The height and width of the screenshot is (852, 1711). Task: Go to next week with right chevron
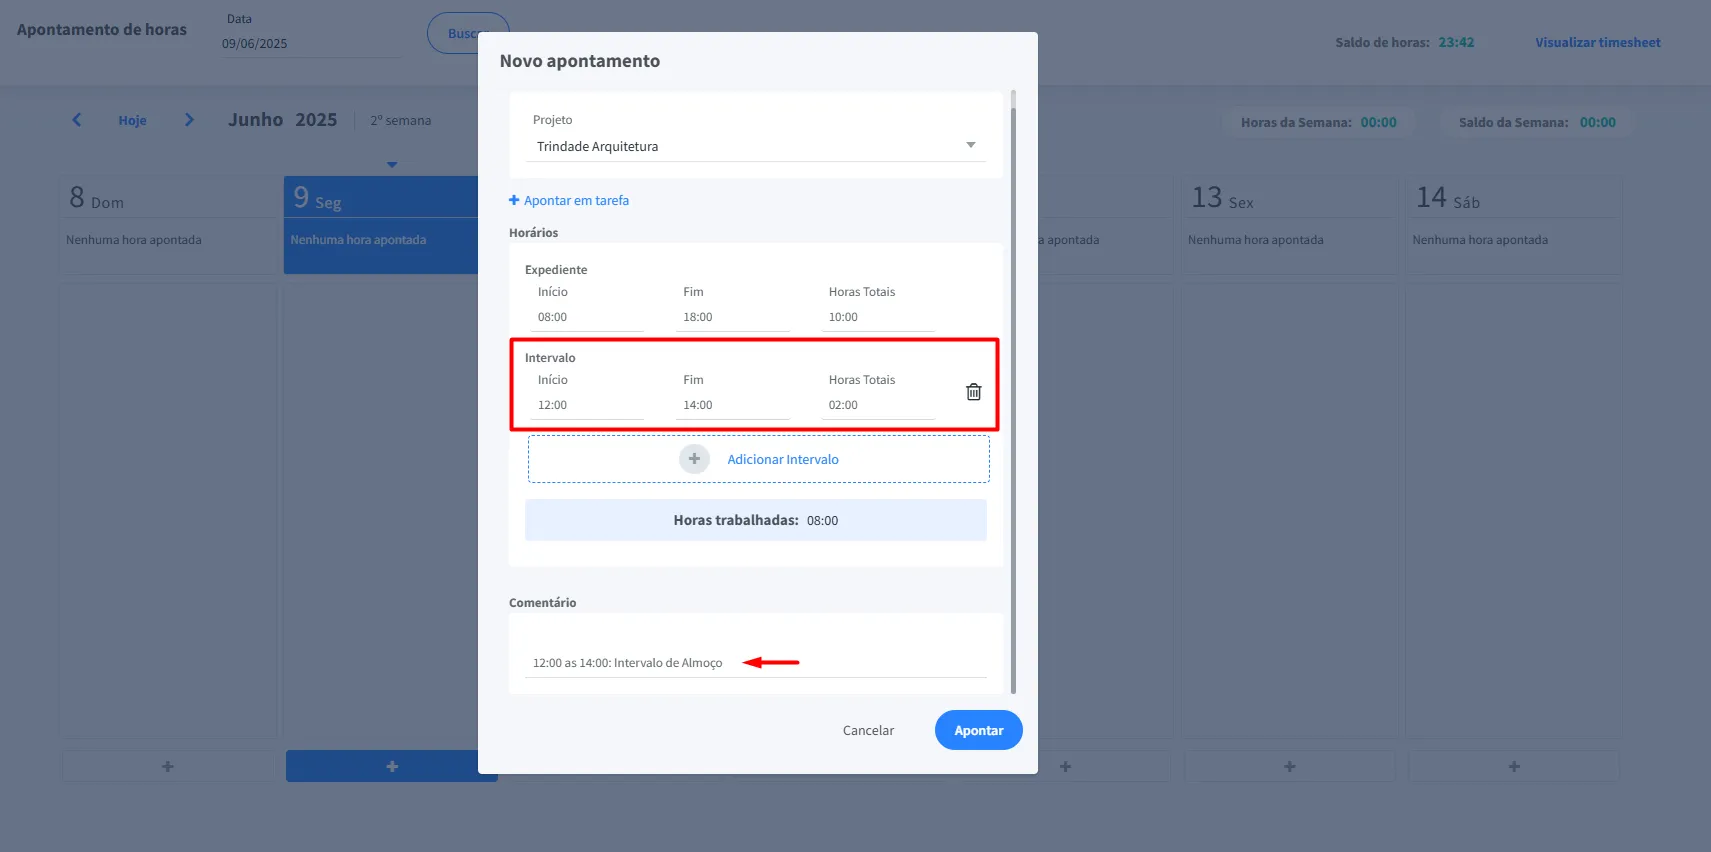click(x=189, y=120)
